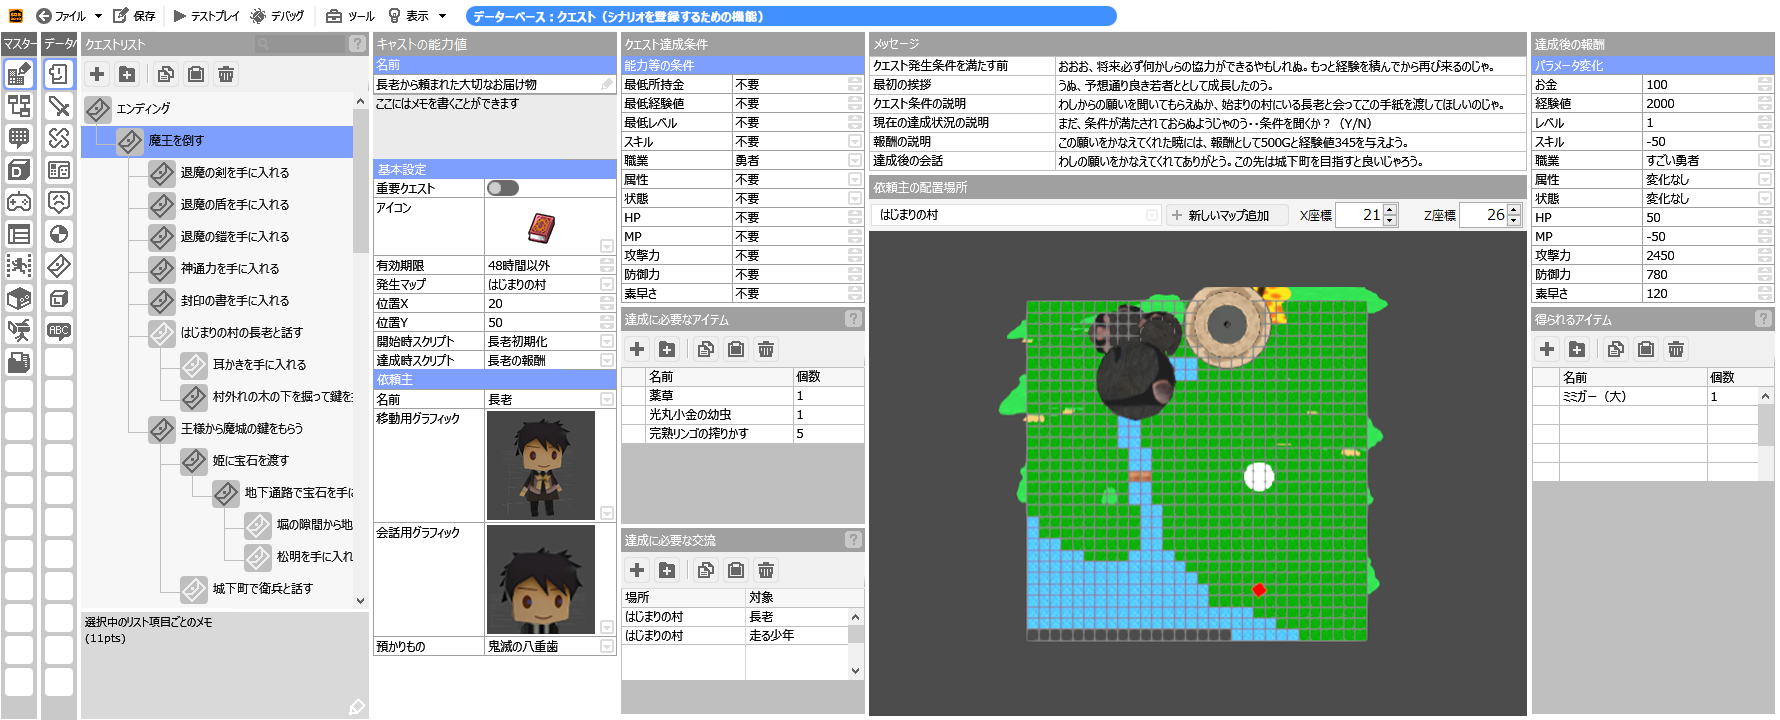Click the trash icon in the quest list toolbar
This screenshot has height=720, width=1780.
point(226,74)
